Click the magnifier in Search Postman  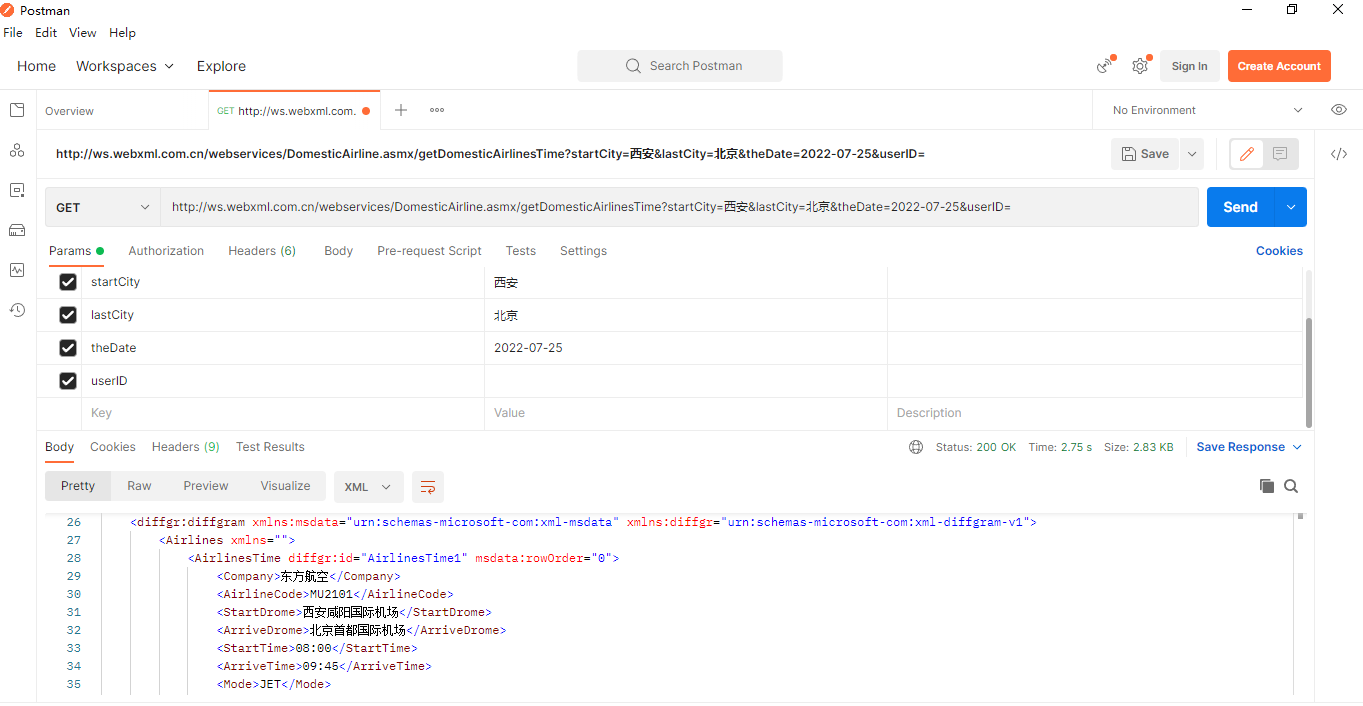[x=633, y=66]
